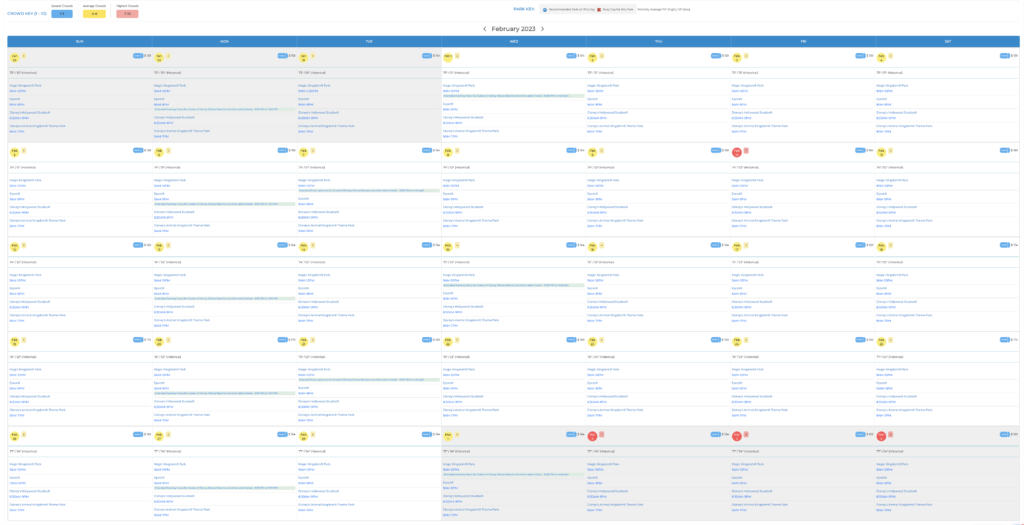The image size is (1024, 525).
Task: Click the red date circle in the bottom-row Thursday cell
Action: [x=593, y=435]
